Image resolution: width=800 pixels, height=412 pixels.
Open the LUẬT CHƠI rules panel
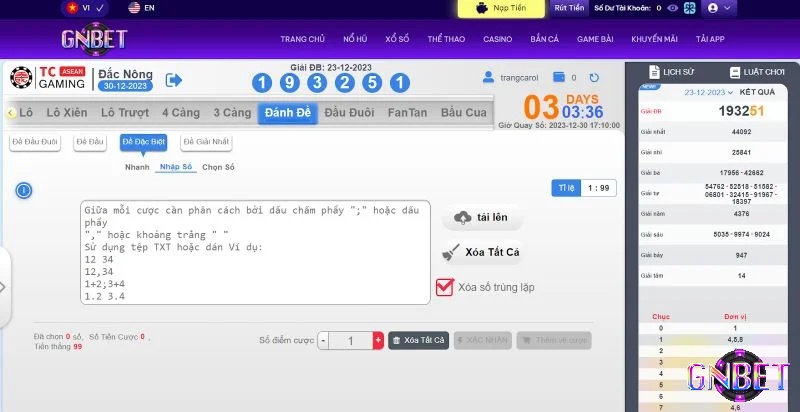[757, 72]
